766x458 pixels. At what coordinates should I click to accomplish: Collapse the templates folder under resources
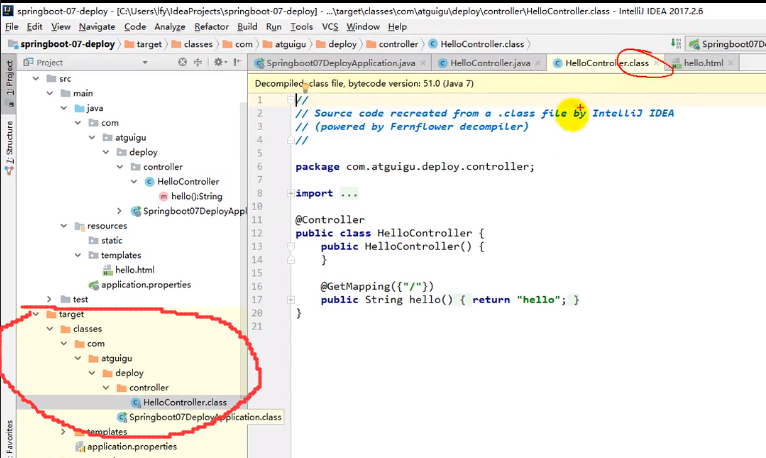78,255
